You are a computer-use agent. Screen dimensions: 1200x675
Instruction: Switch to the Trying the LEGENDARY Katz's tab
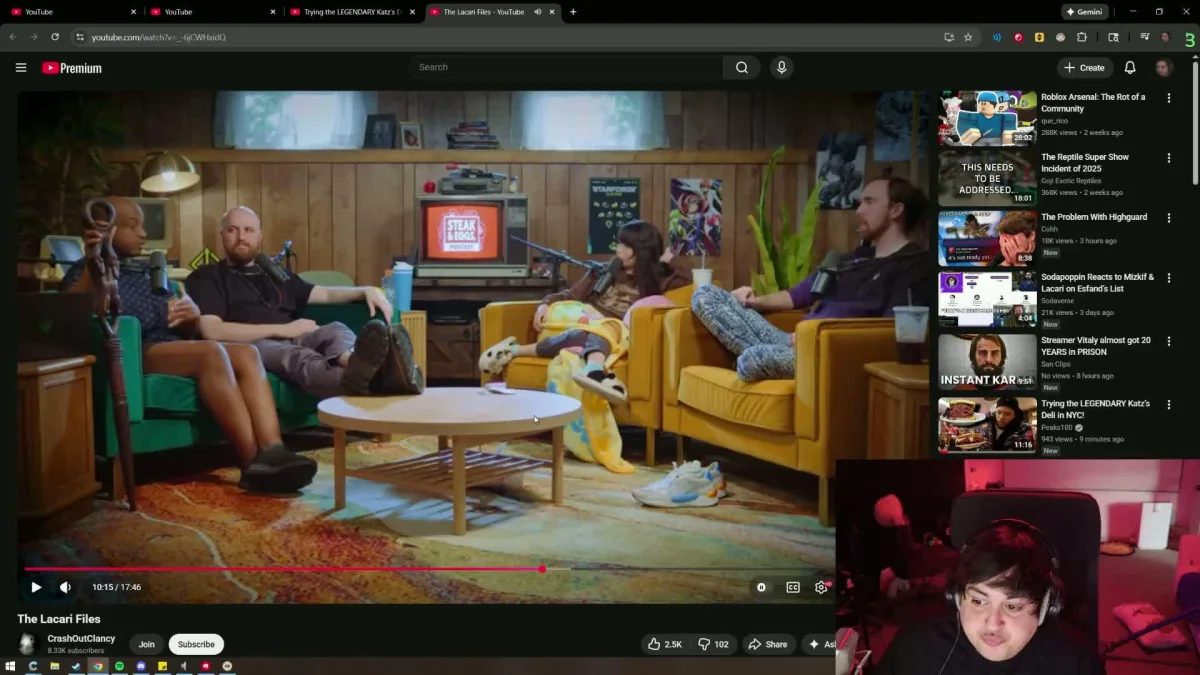coord(345,12)
